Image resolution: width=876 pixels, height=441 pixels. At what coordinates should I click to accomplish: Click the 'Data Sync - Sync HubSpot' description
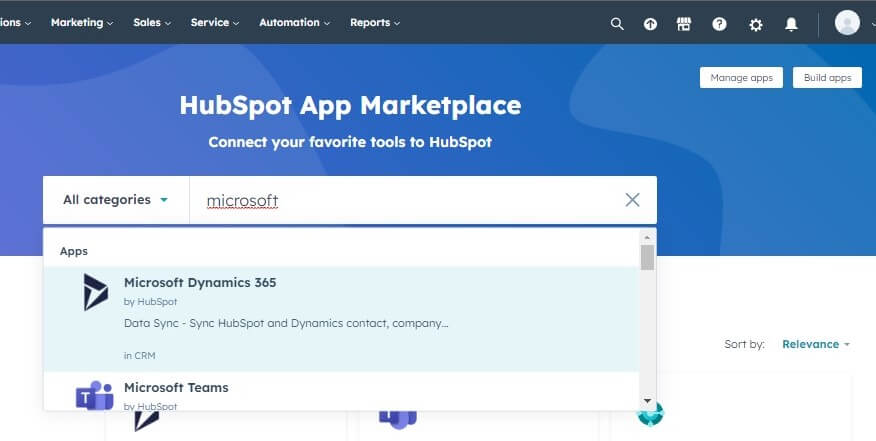pyautogui.click(x=286, y=324)
